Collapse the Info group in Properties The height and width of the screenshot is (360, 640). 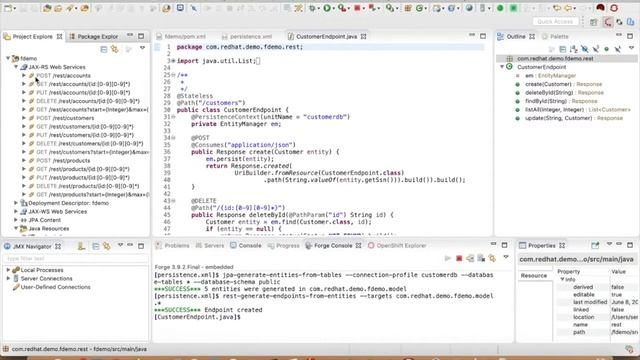point(562,279)
